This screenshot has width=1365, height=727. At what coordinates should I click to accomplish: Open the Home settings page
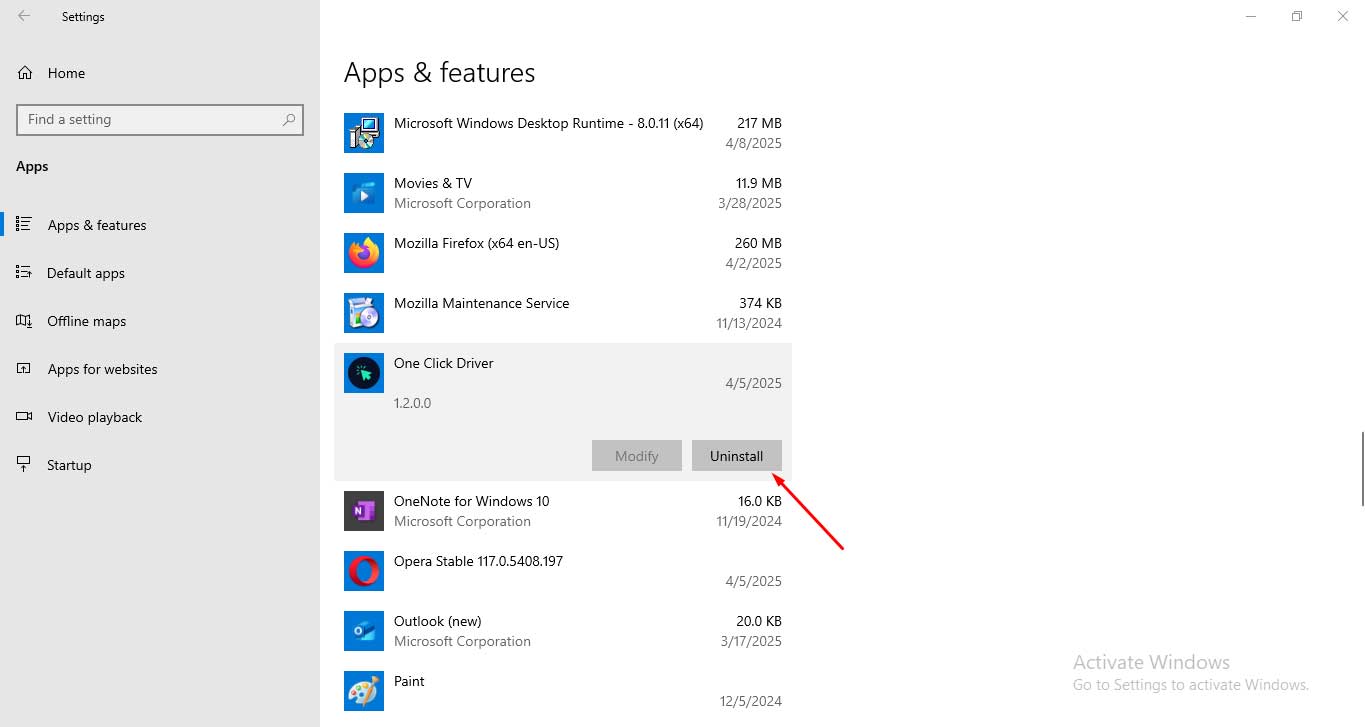coord(66,73)
